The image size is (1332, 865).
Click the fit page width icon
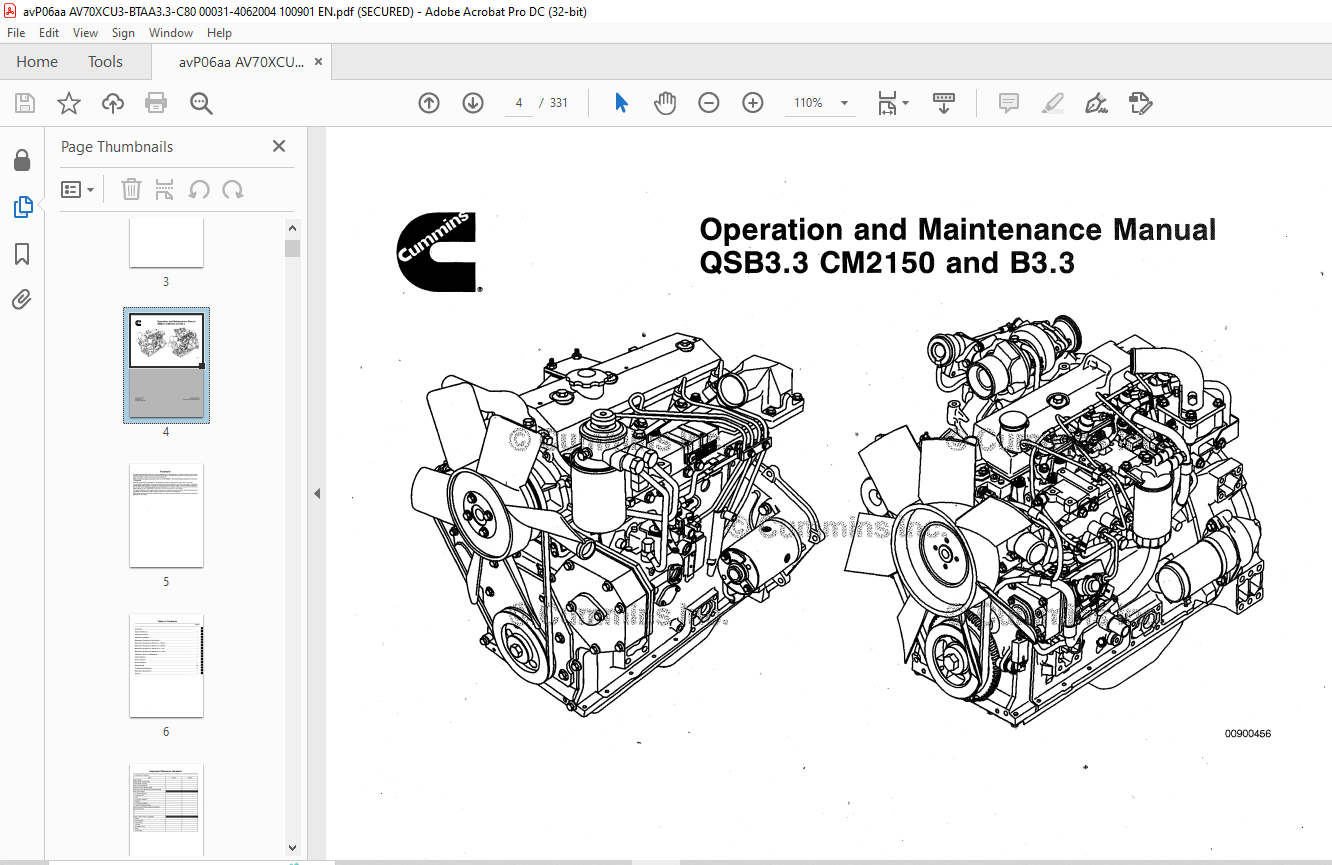pyautogui.click(x=887, y=103)
